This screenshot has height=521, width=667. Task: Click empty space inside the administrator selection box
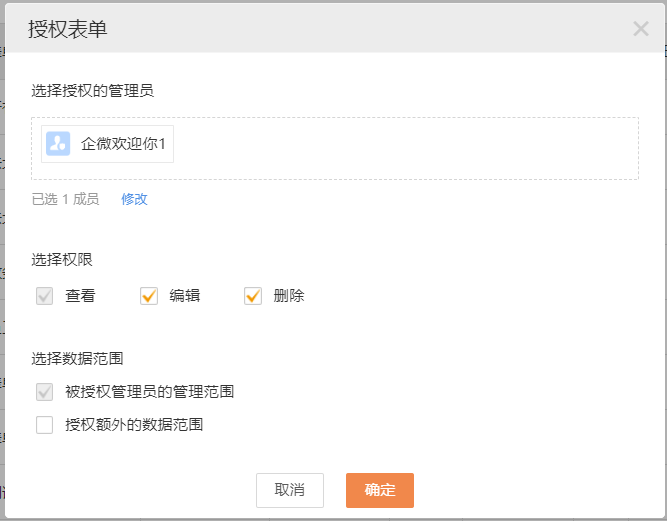click(400, 148)
